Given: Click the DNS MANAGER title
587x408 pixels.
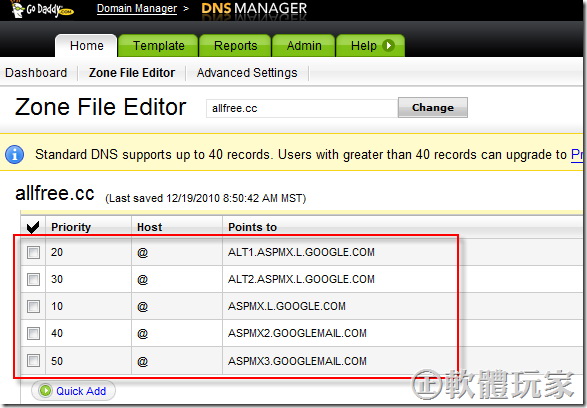Looking at the screenshot, I should click(254, 8).
